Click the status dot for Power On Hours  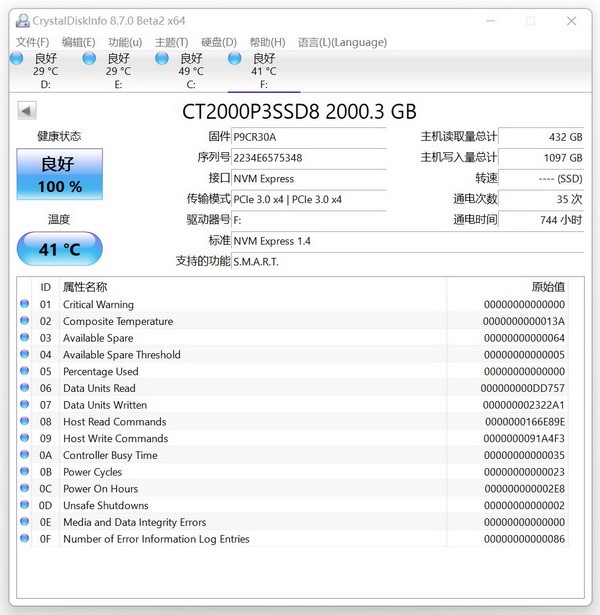(24, 488)
